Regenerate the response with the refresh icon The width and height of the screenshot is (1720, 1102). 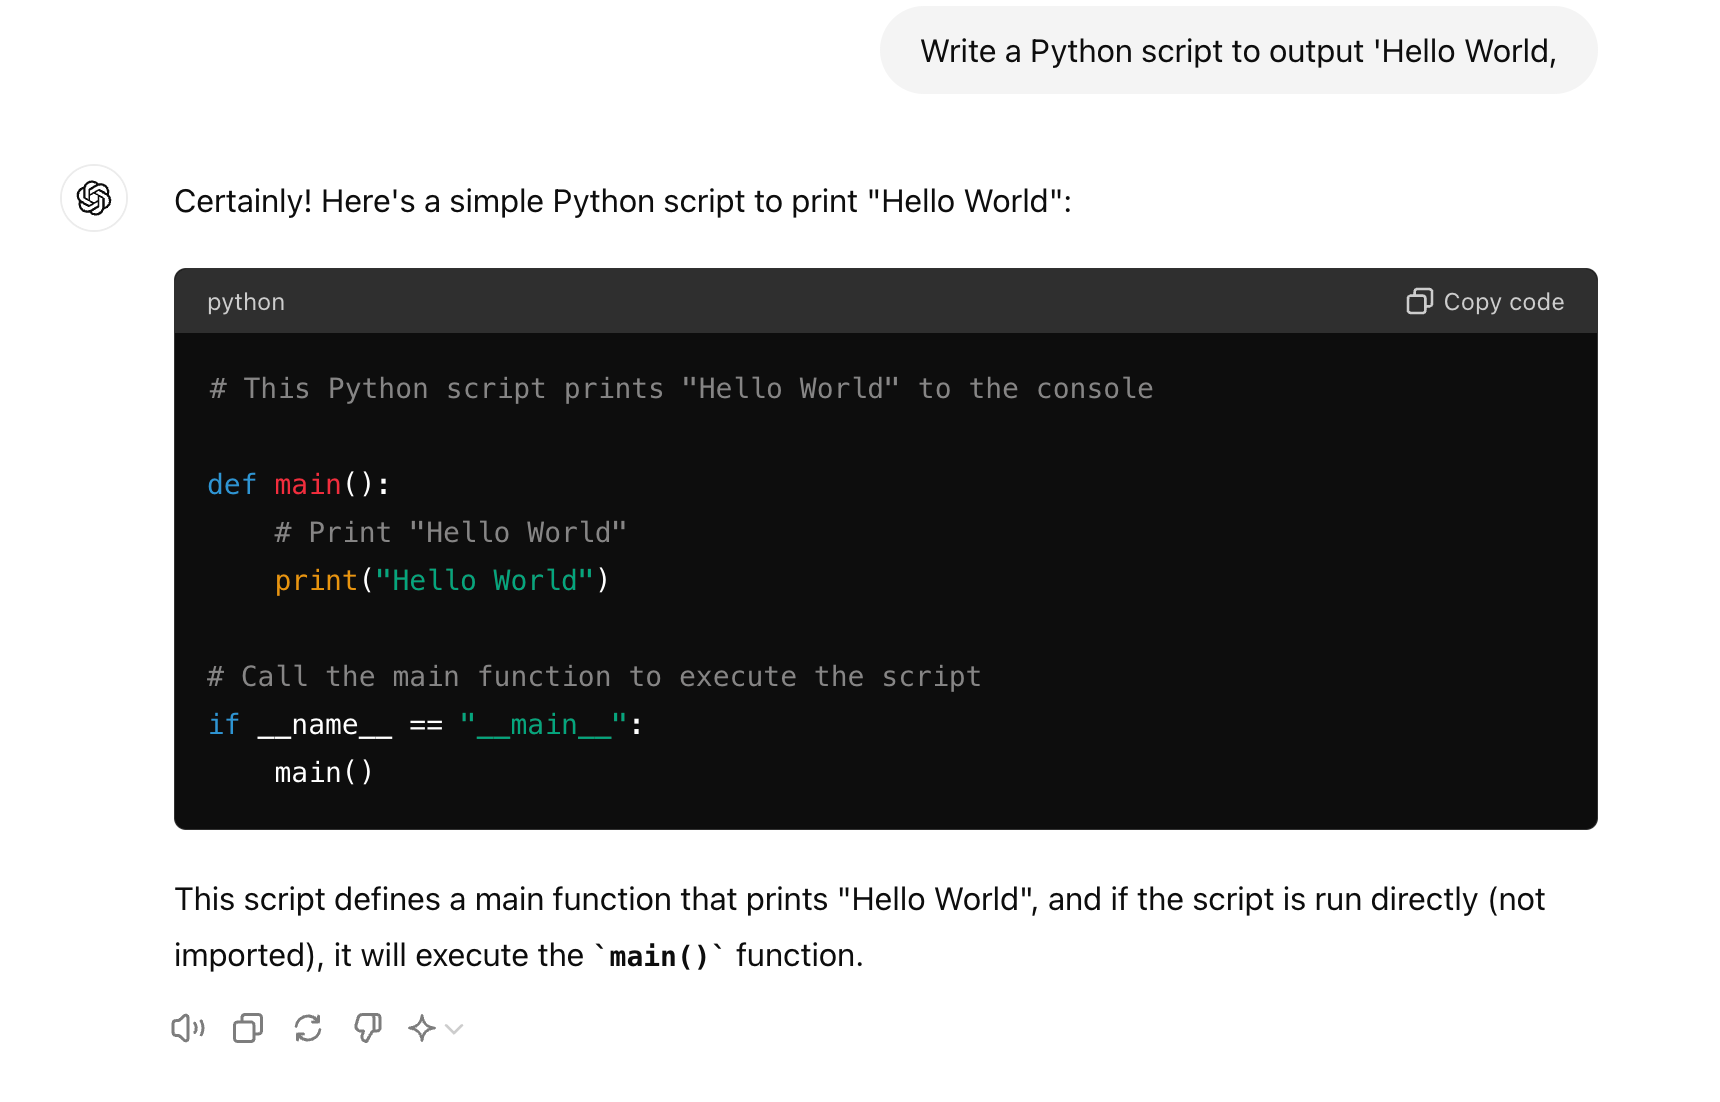tap(307, 1027)
